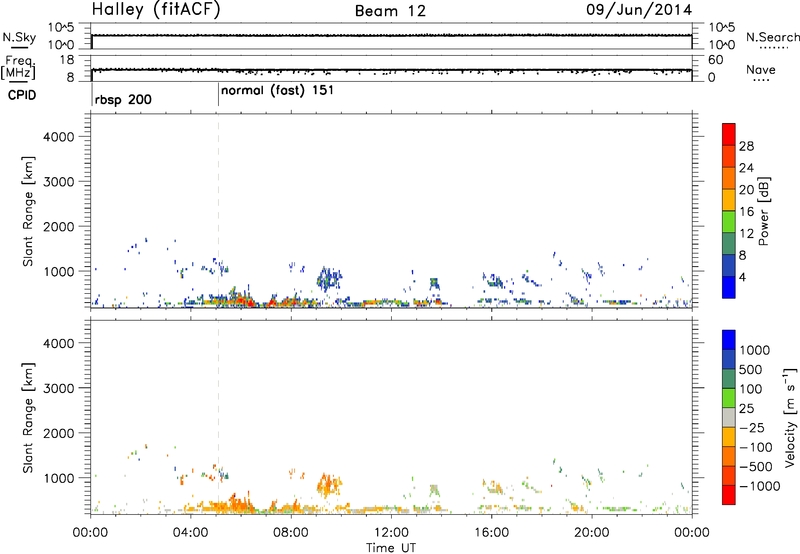Click the '16:00' time axis tick label
800x554 pixels.
pos(491,533)
